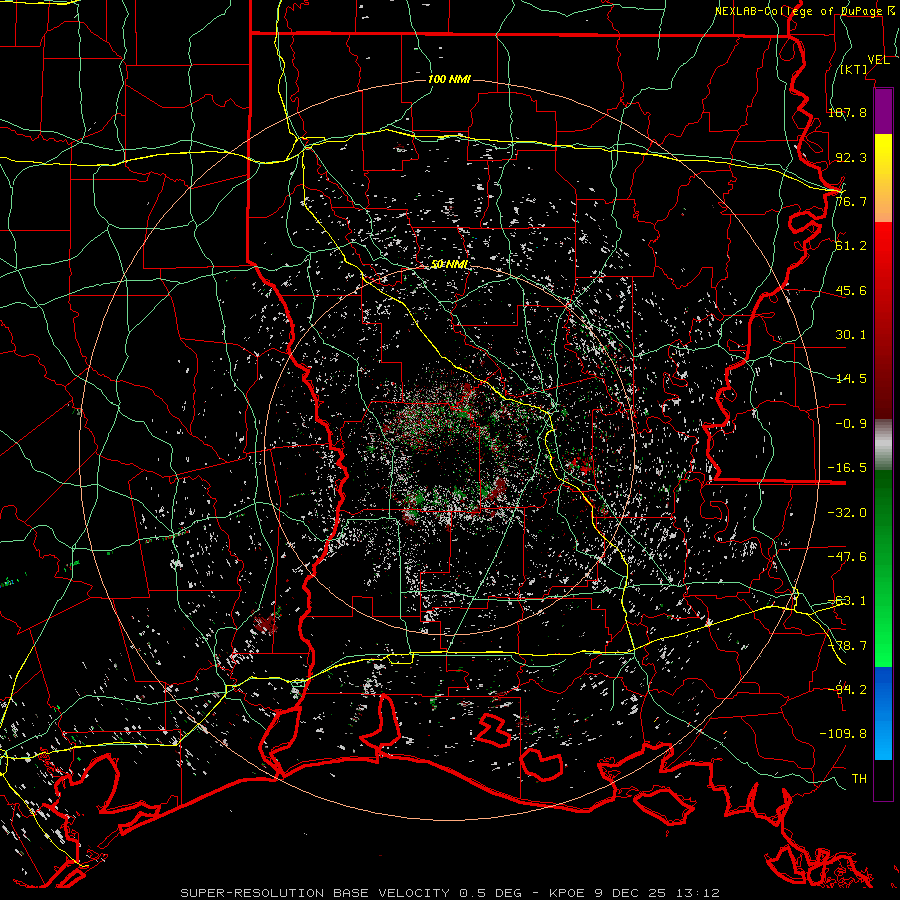Select the 14.5 scale value
The width and height of the screenshot is (900, 900).
tap(851, 379)
